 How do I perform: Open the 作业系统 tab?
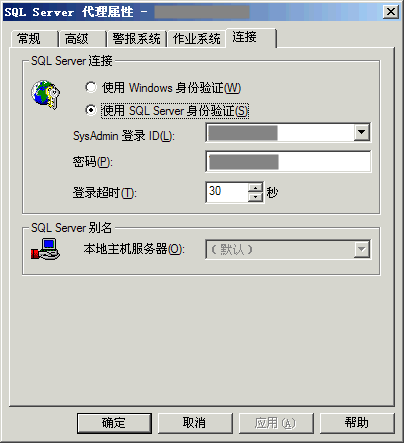click(197, 39)
